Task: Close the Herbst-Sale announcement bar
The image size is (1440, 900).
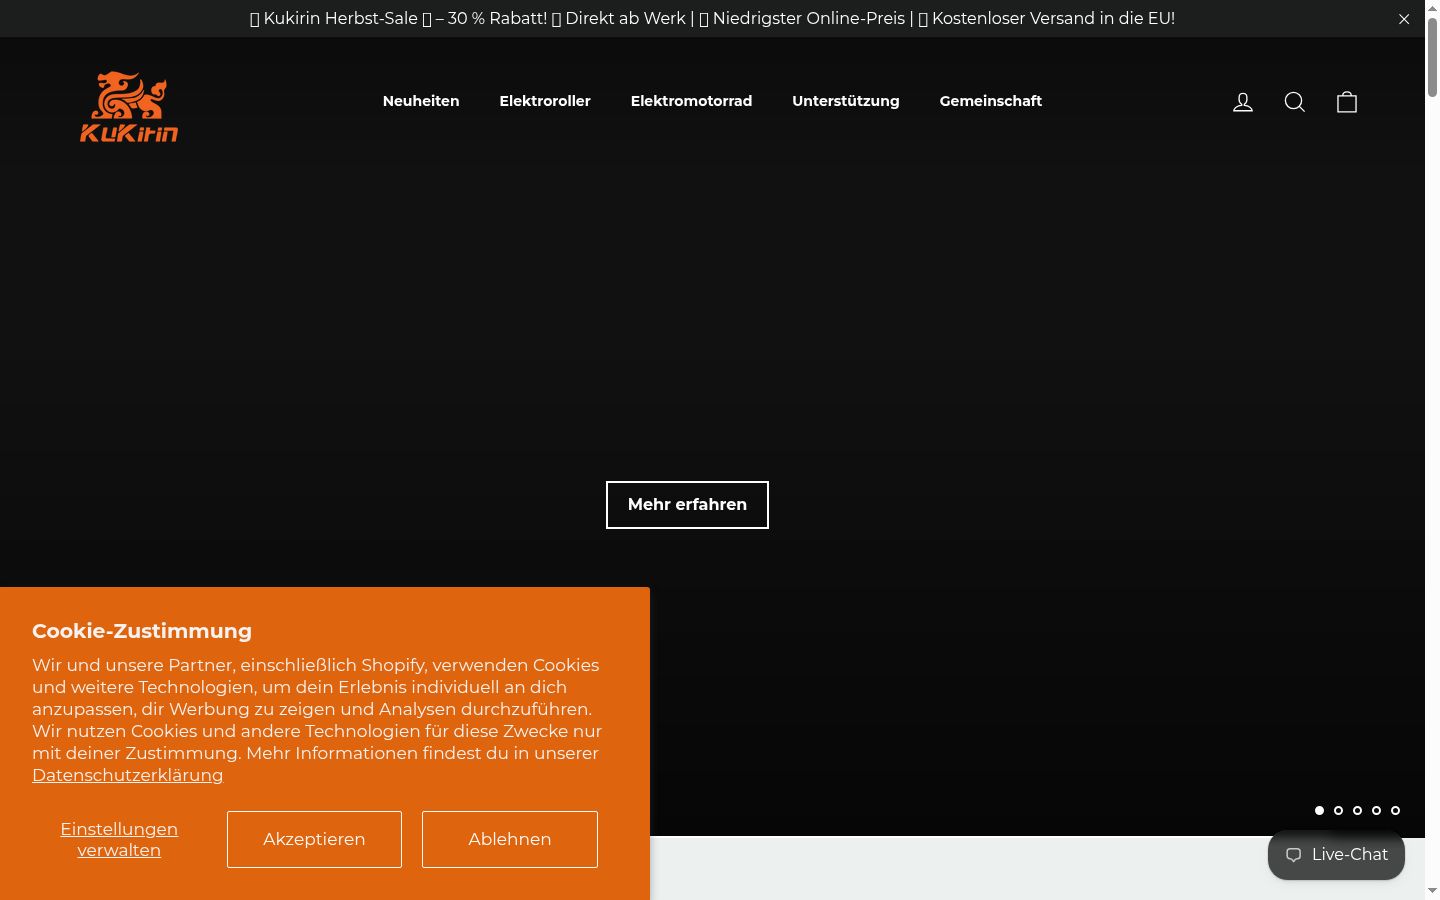Action: pyautogui.click(x=1404, y=19)
